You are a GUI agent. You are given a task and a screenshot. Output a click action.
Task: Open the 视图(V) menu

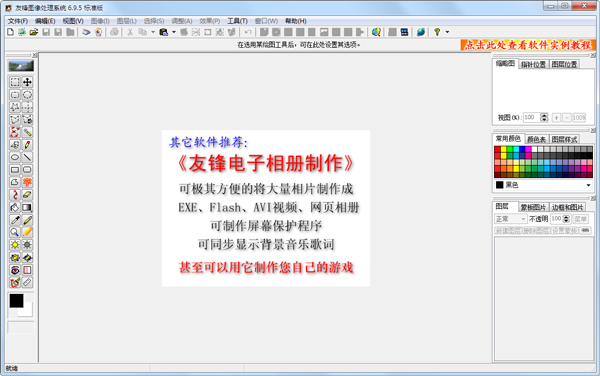73,21
